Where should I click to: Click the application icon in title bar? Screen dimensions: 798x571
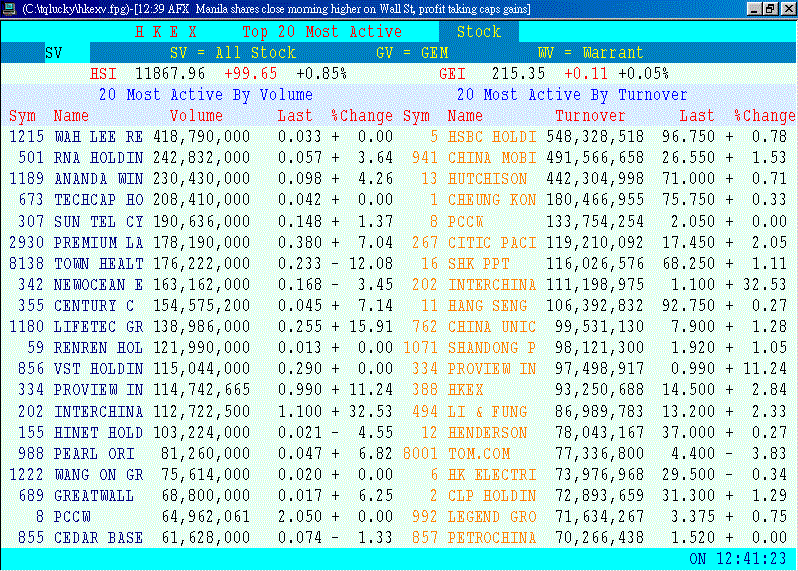click(9, 8)
